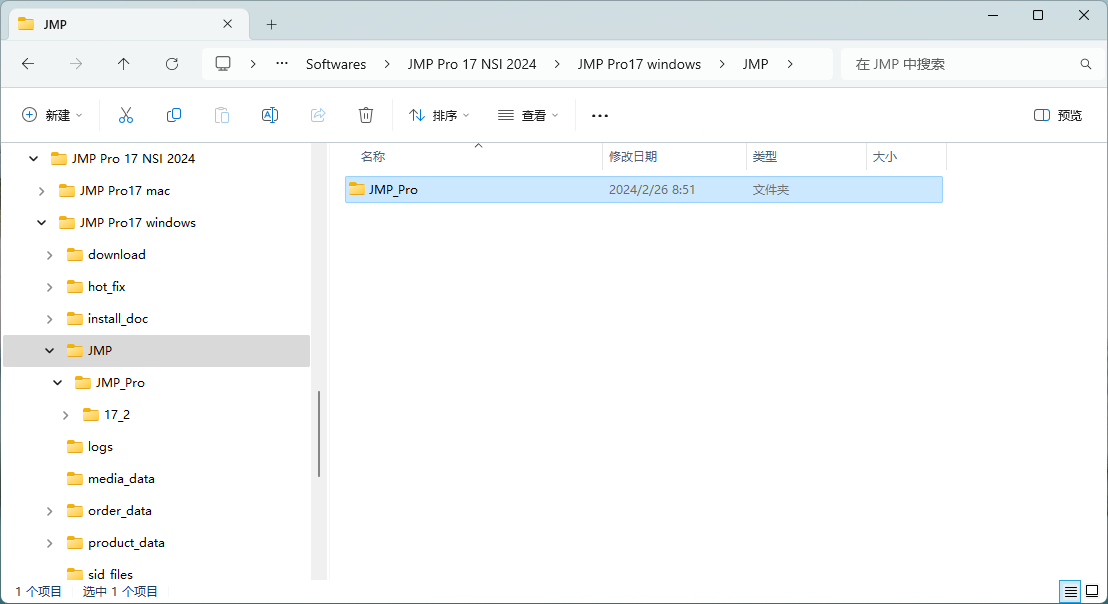Open hidden breadcrumb ellipsis in address bar
Screen dimensions: 1108x604
pos(282,64)
